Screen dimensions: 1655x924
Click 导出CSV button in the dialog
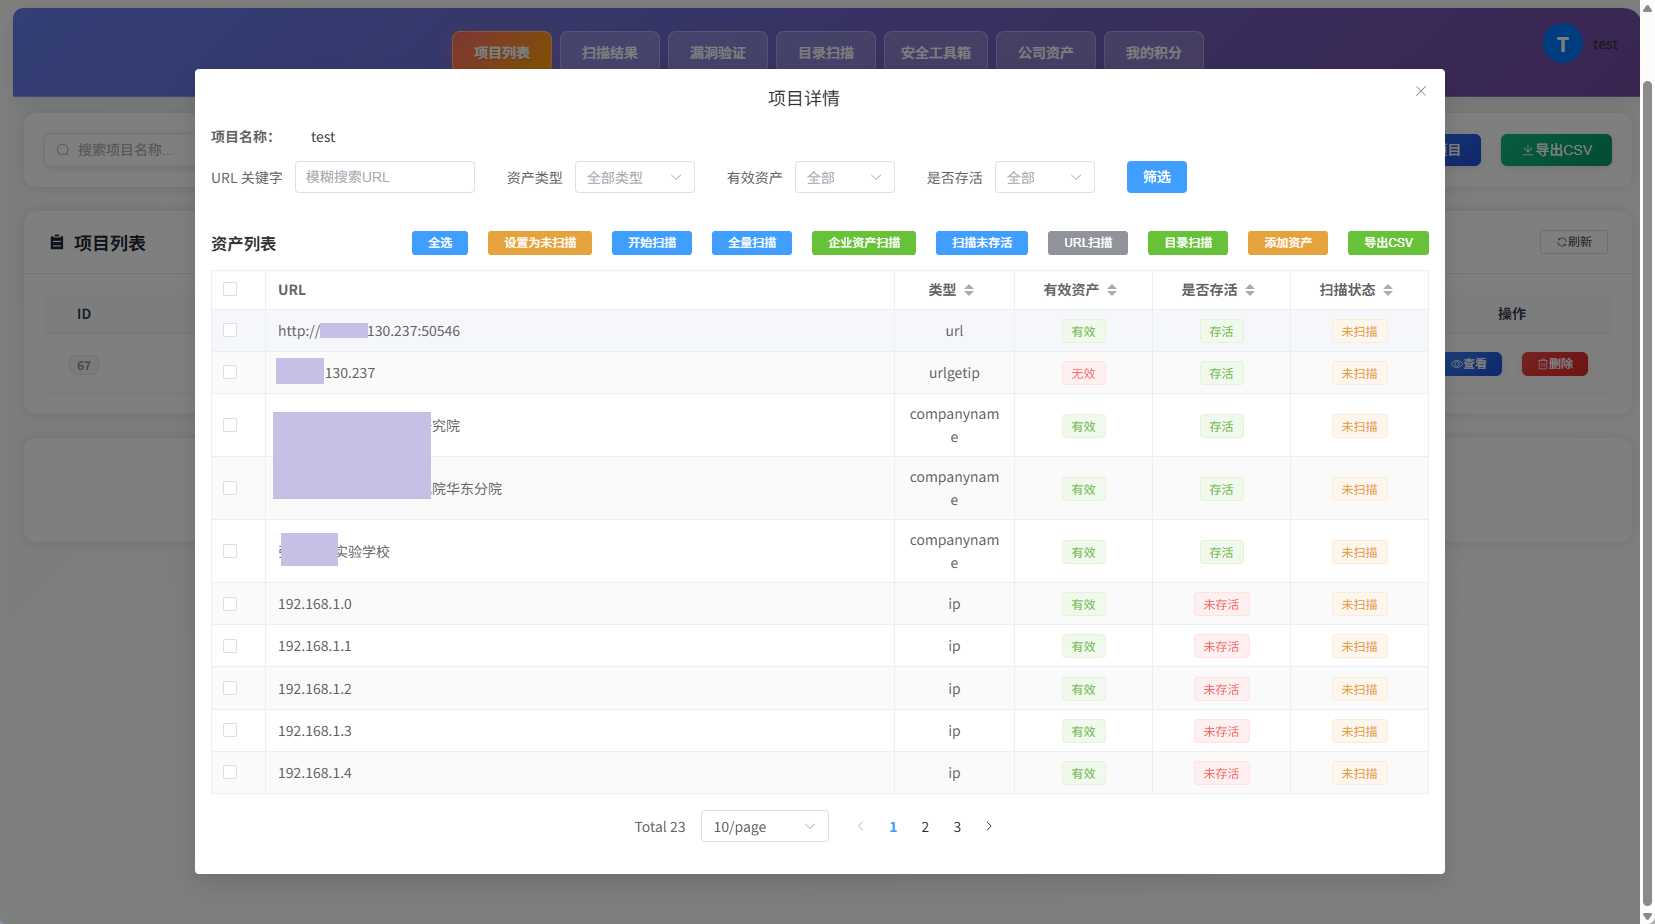click(x=1388, y=243)
